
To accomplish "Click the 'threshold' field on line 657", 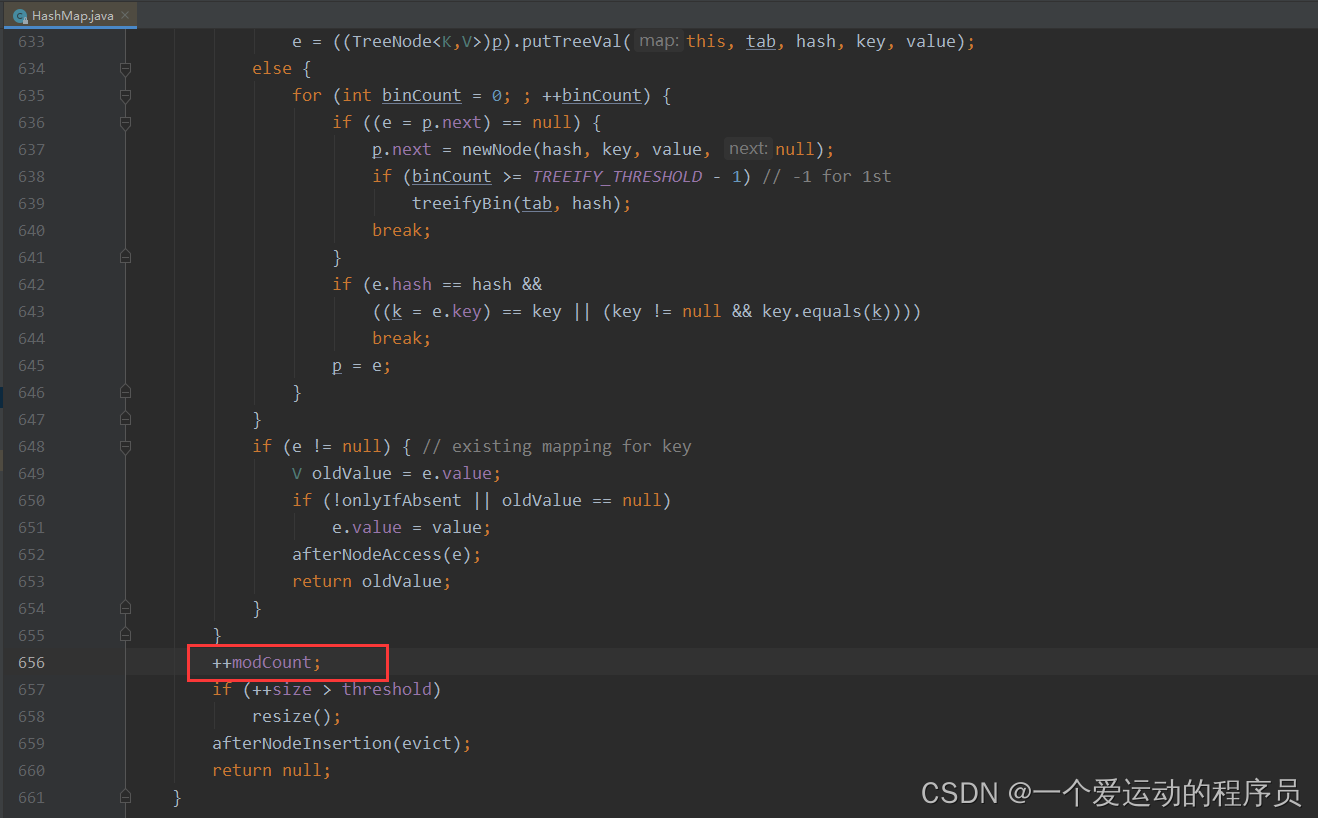I will click(x=386, y=689).
